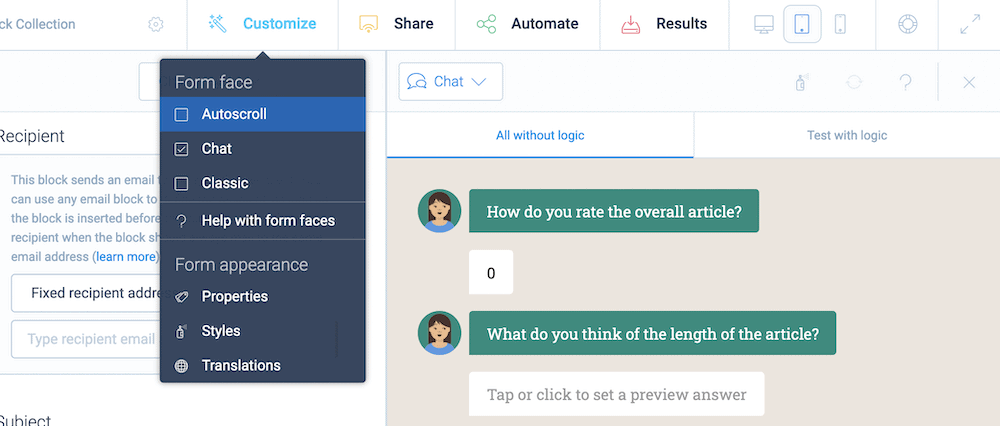The width and height of the screenshot is (1000, 426).
Task: Click the Properties tag icon
Action: (182, 297)
